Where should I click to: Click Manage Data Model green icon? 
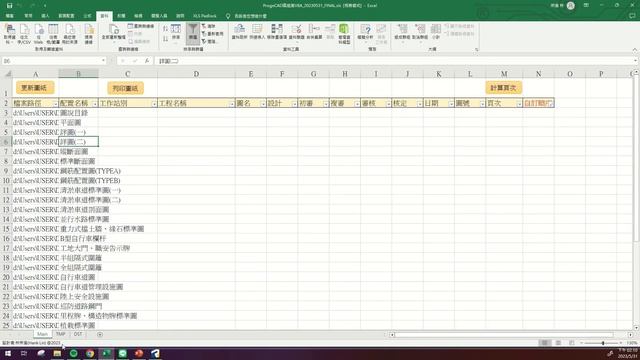coord(344,34)
